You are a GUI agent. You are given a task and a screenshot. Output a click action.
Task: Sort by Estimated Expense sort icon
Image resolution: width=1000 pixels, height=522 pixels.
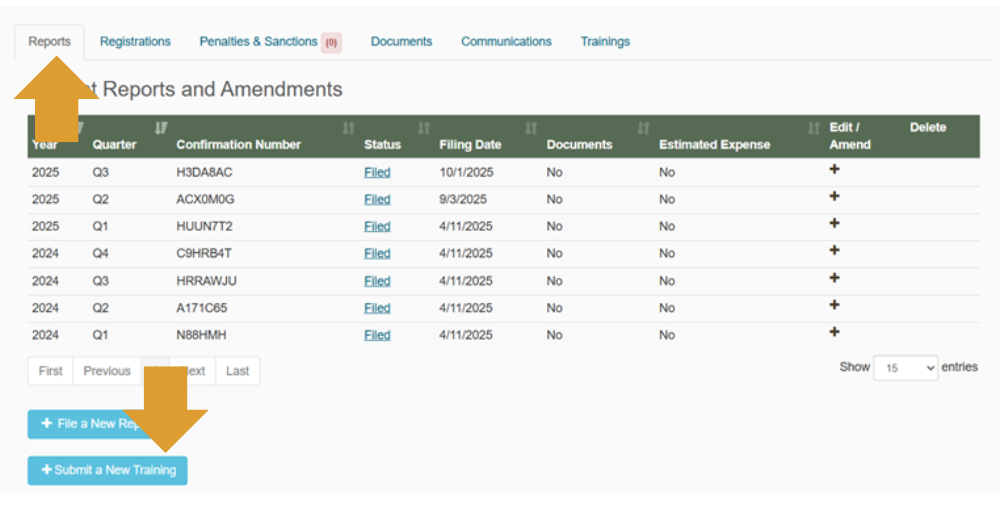tap(813, 128)
